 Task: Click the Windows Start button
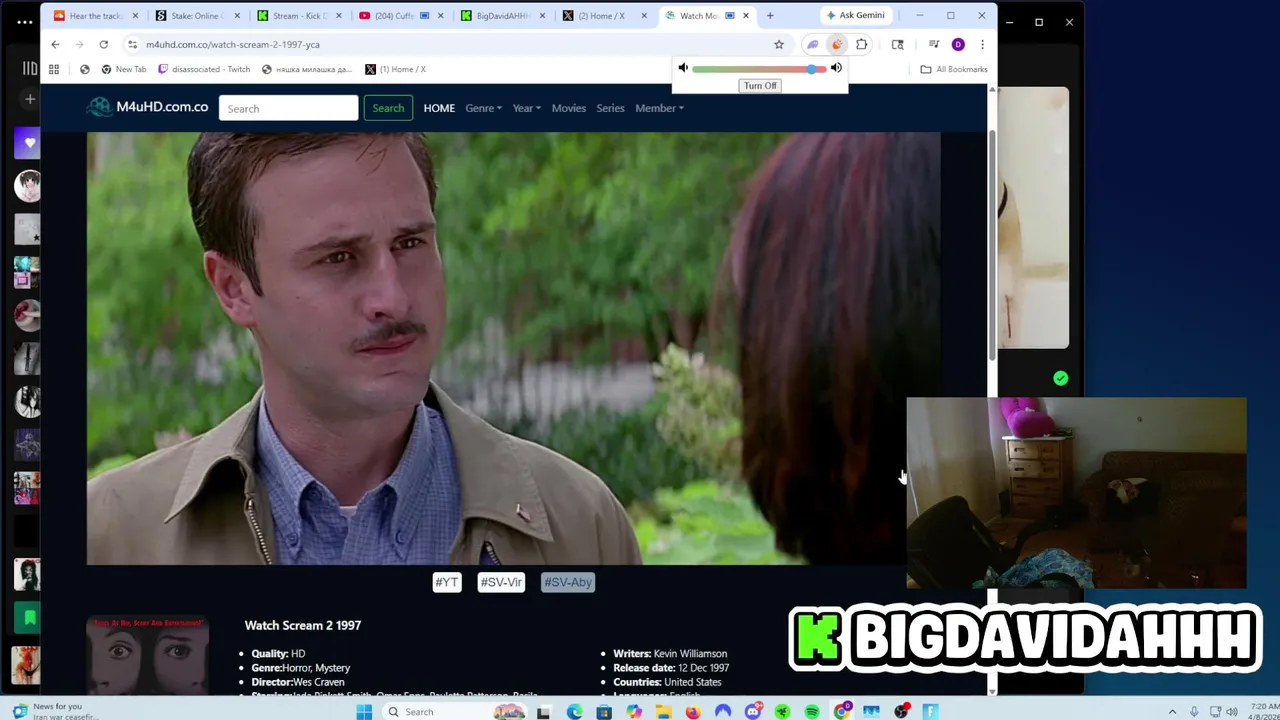[x=364, y=711]
